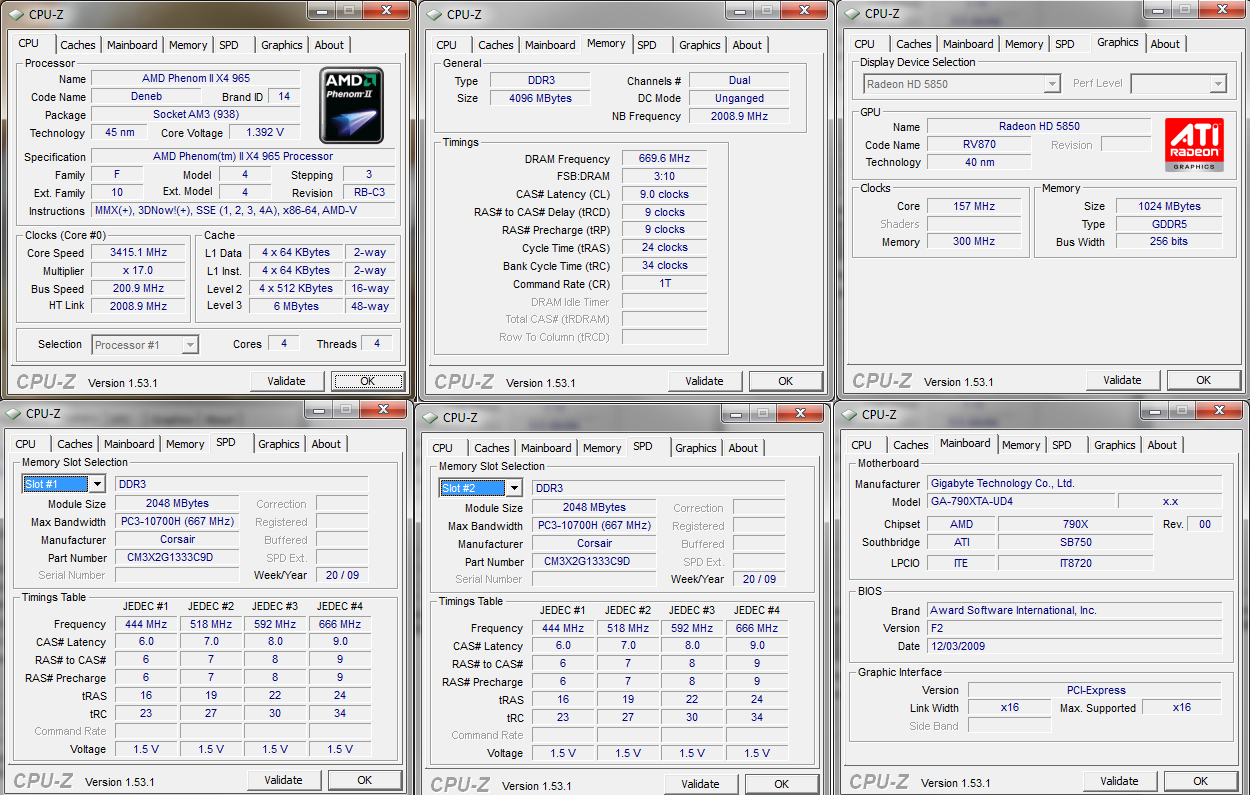Click the BIOS Brand Award Software International, Inc.
This screenshot has height=795, width=1250.
coord(1075,610)
